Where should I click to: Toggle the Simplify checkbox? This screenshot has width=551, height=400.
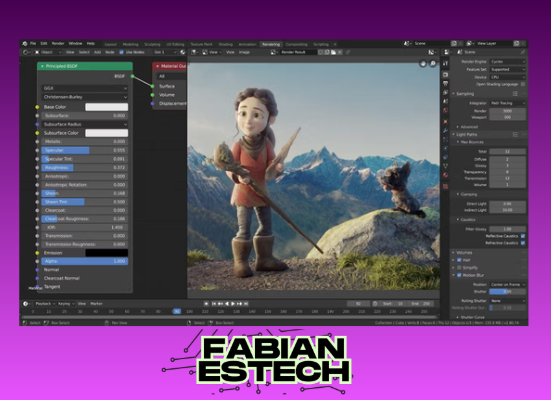click(459, 268)
